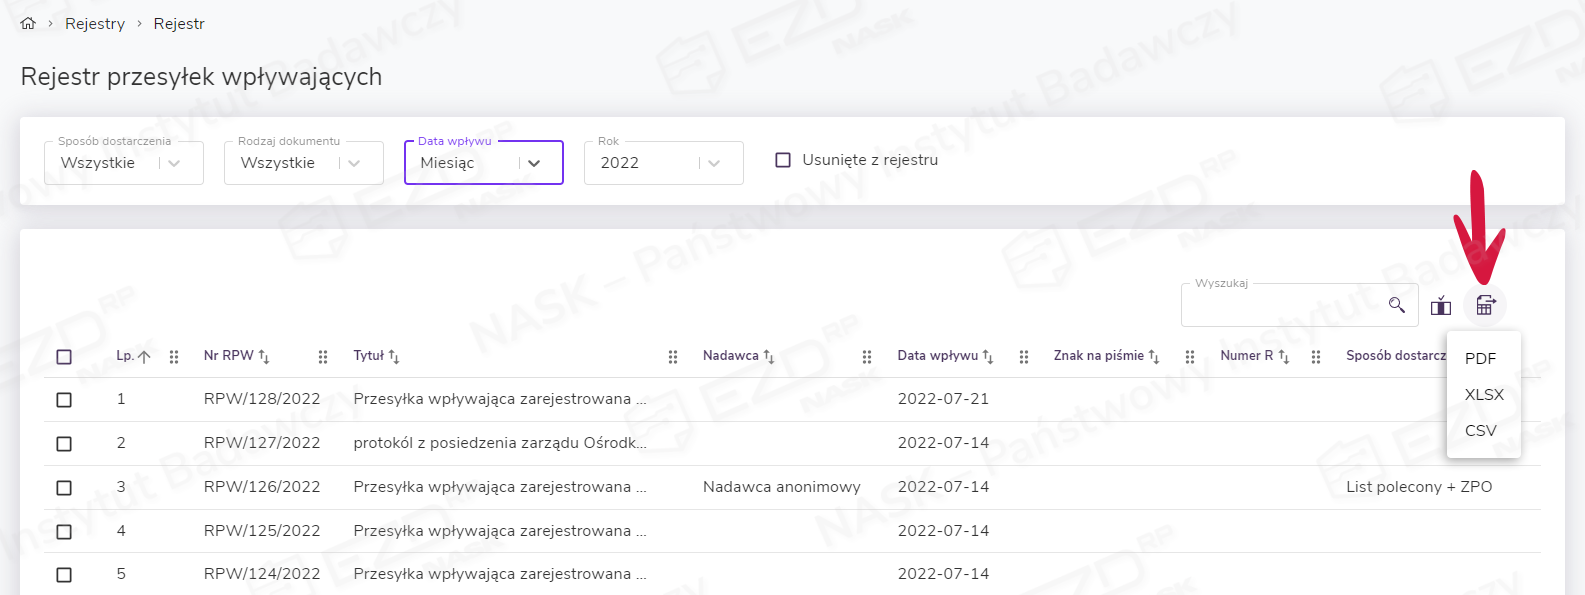Click the search magnifier icon
Screen dimensions: 1585x595
tap(1397, 305)
